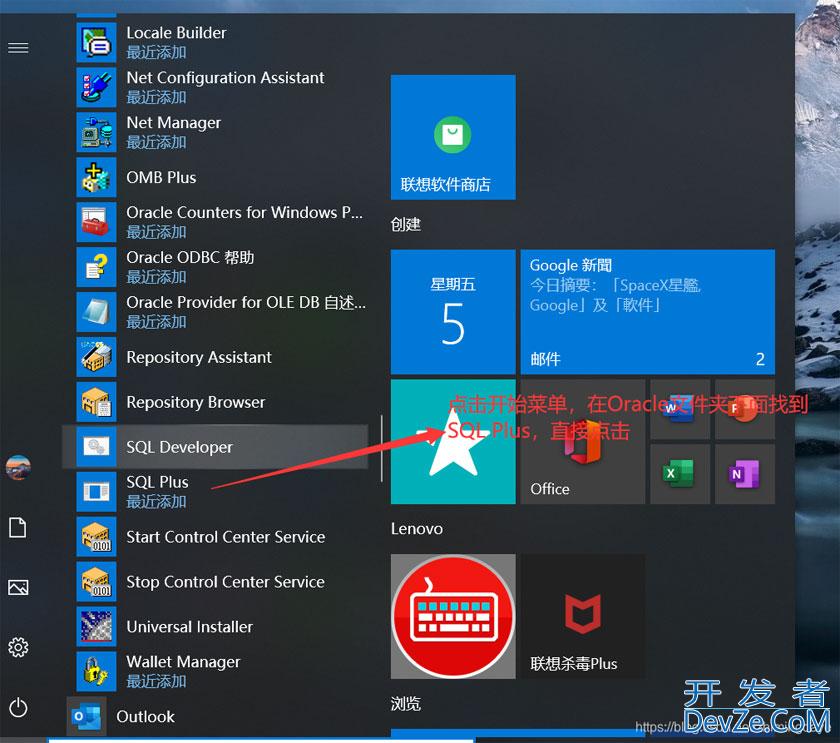Click Stop Control Center Service icon
Screen dimensions: 840x743
[96, 582]
